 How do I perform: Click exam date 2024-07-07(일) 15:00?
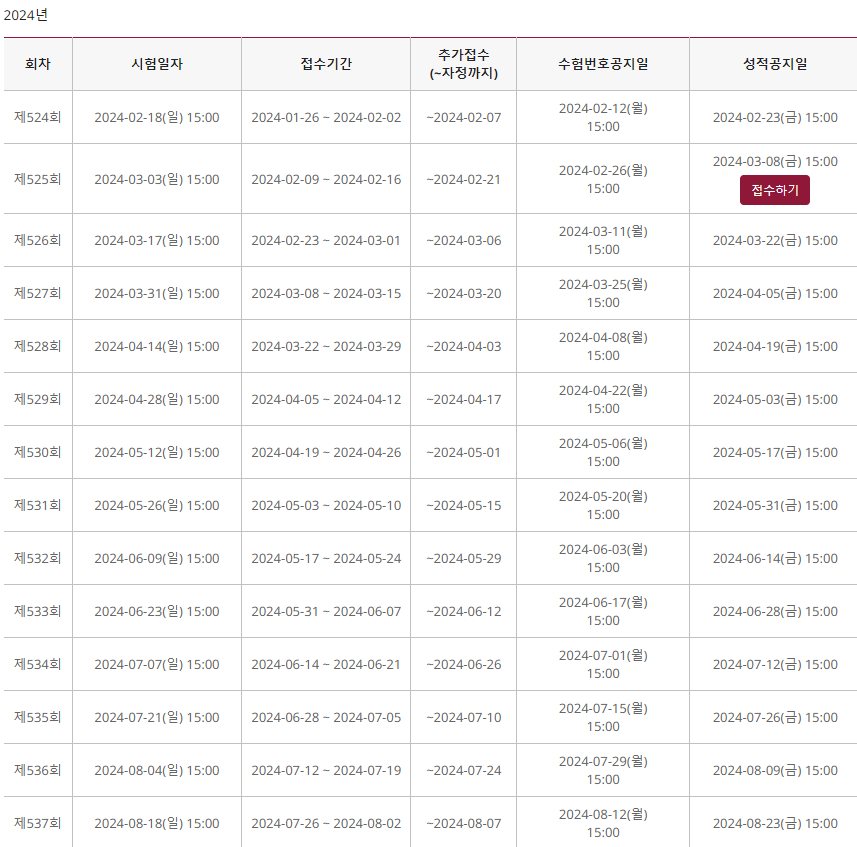point(157,664)
